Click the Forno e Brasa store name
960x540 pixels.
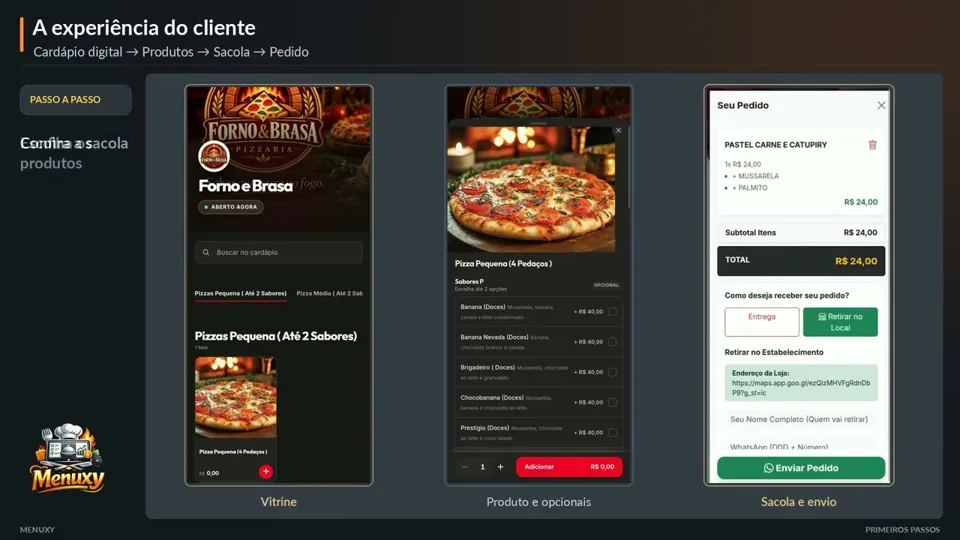coord(246,186)
